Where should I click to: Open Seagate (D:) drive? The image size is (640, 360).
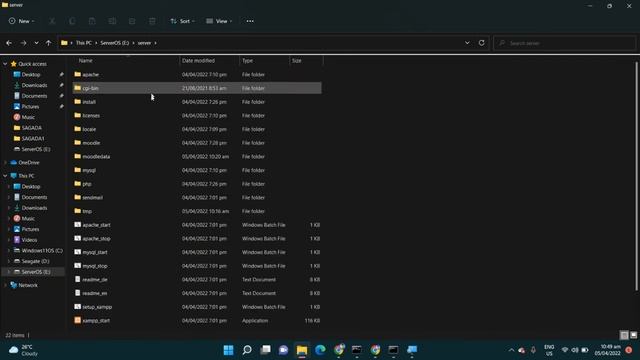click(35, 261)
